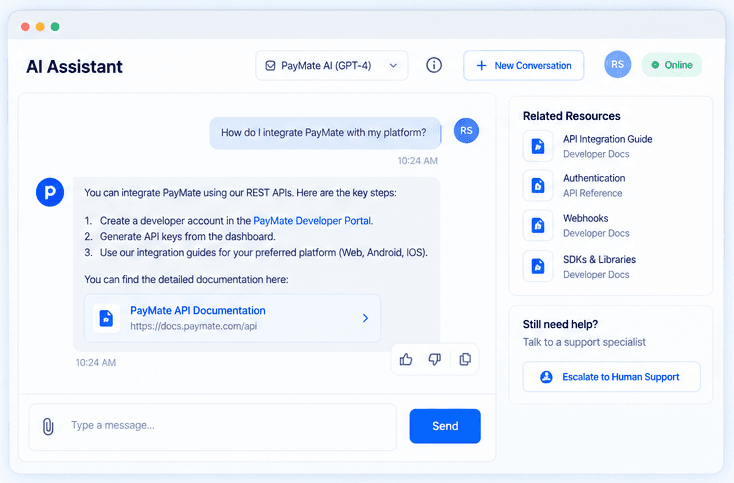Click the user message bubble about integrating PayMate

click(325, 133)
